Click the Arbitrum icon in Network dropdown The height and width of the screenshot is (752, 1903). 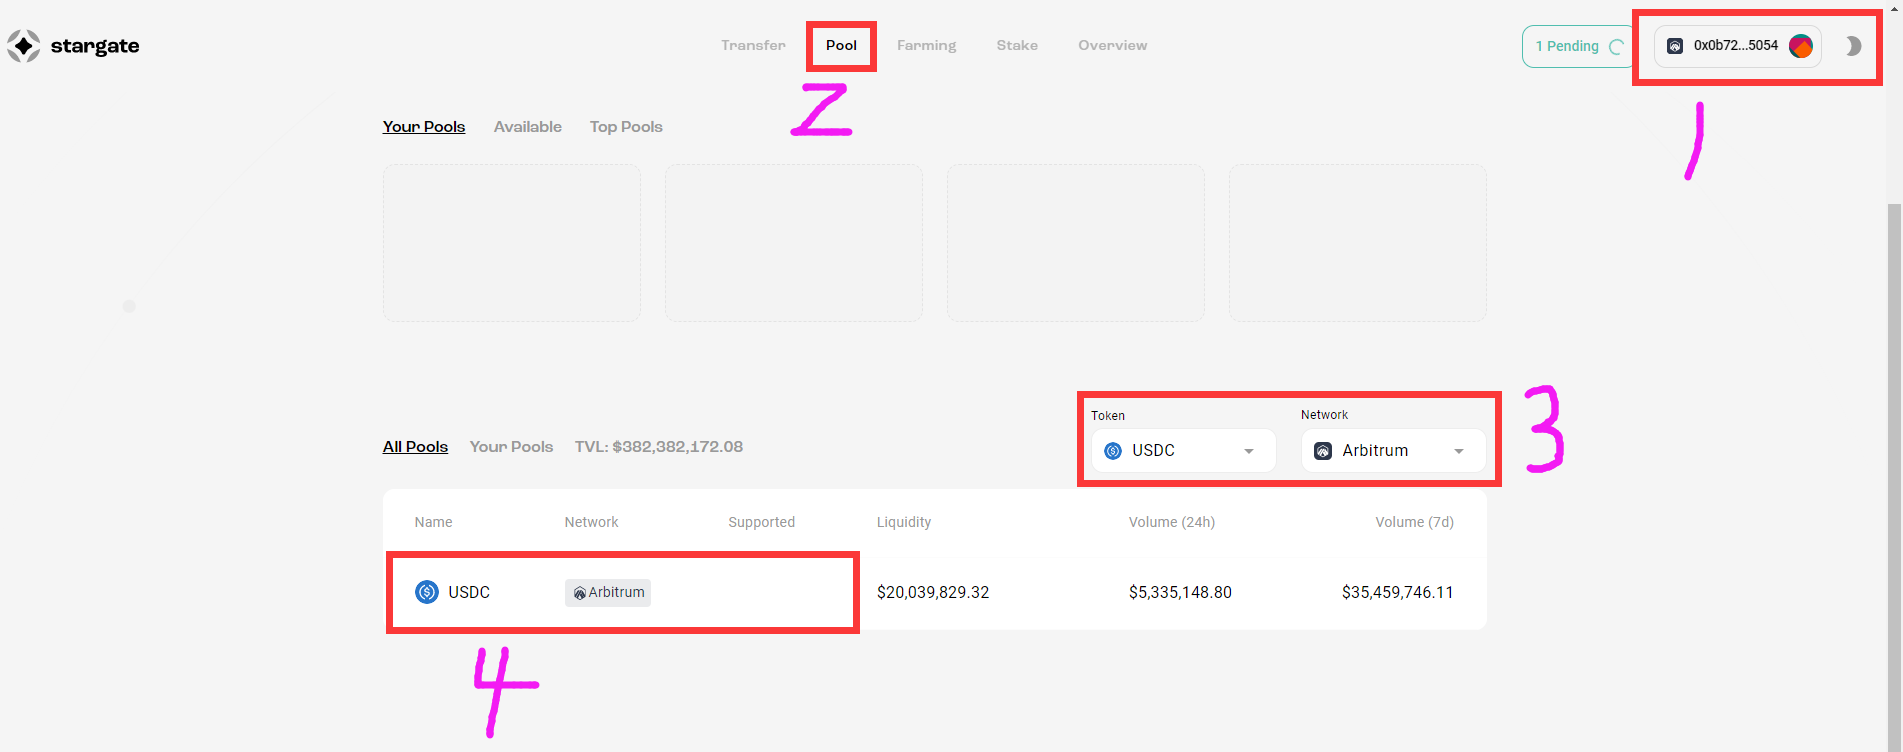click(x=1323, y=451)
